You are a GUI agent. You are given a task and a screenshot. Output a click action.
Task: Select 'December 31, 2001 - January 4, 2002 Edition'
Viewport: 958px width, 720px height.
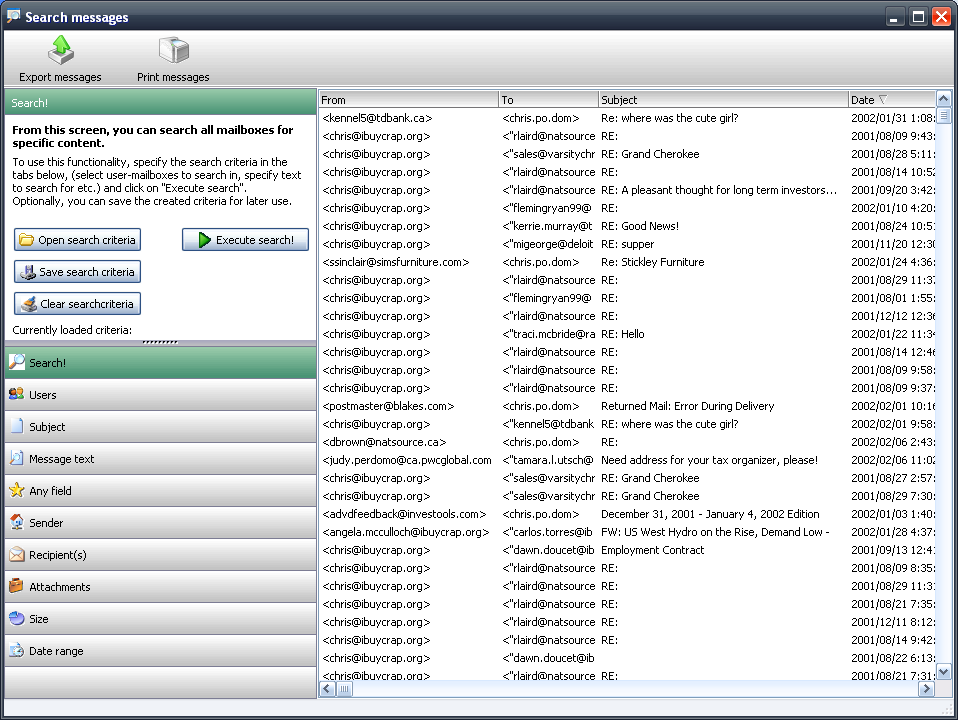pos(627,514)
